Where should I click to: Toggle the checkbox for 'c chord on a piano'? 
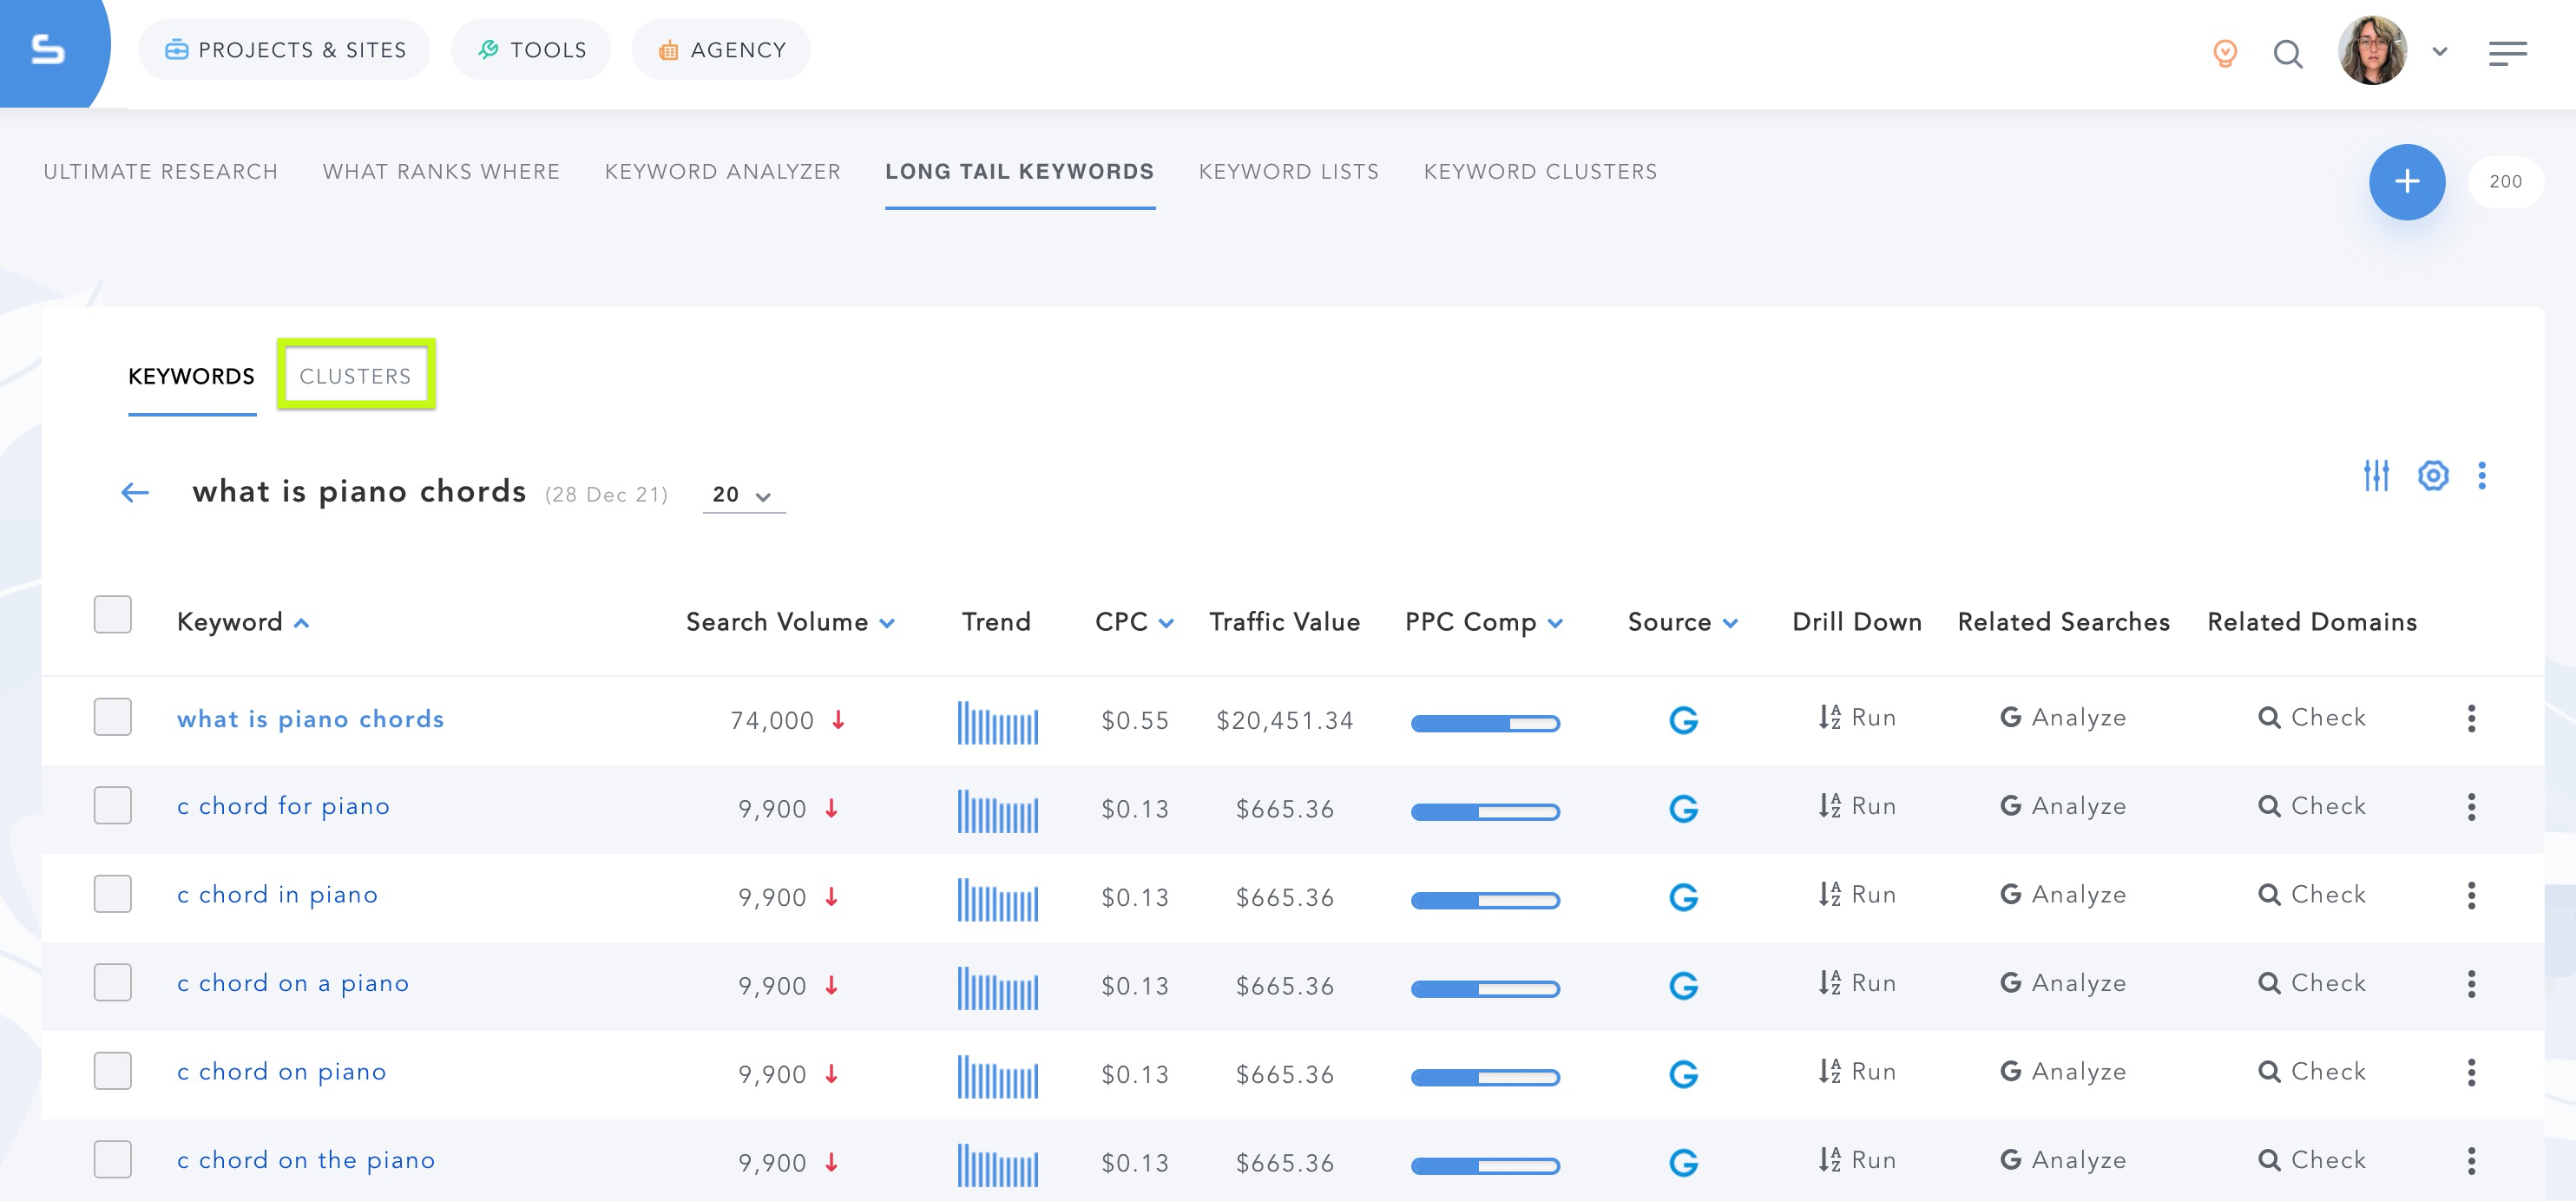point(112,982)
